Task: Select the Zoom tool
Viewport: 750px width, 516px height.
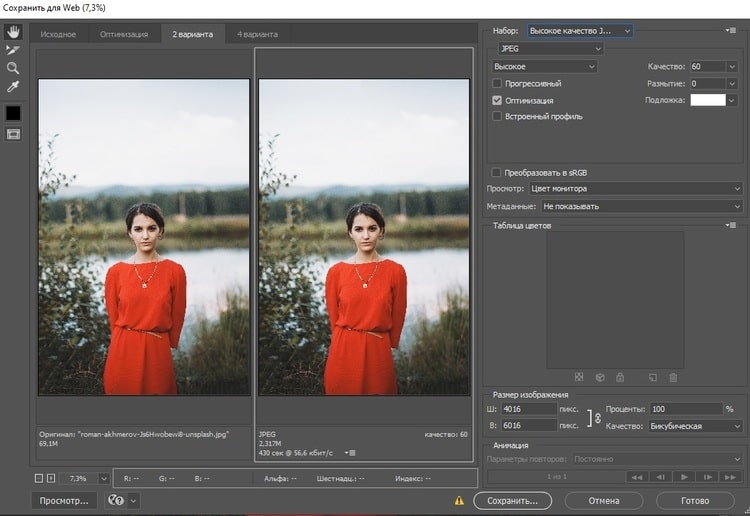Action: [x=13, y=68]
